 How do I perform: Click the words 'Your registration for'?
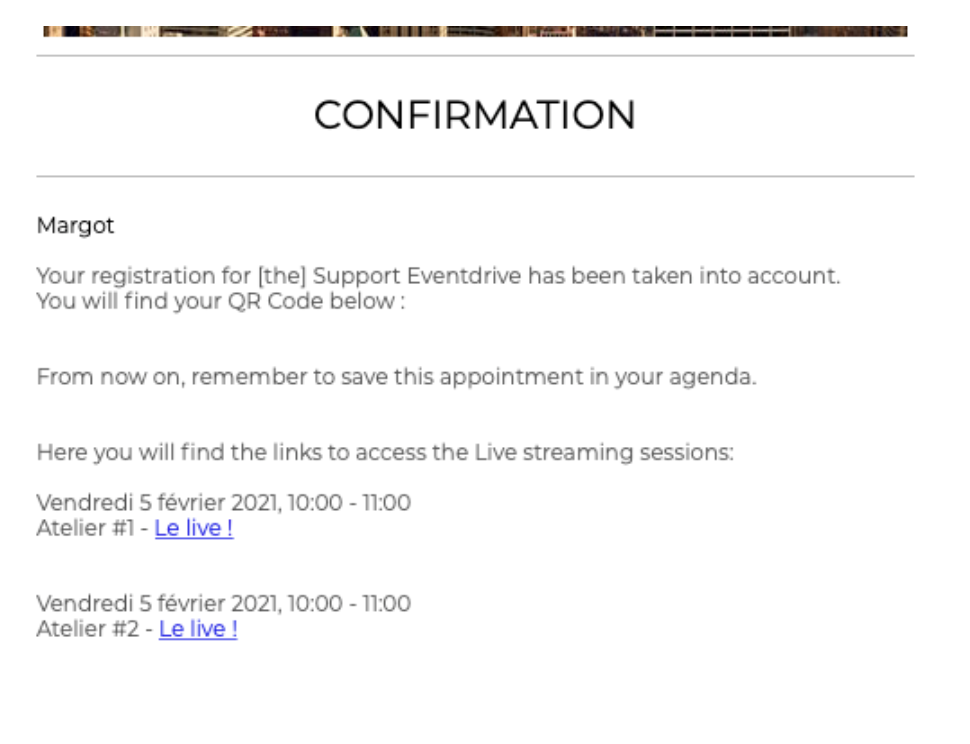pyautogui.click(x=144, y=276)
